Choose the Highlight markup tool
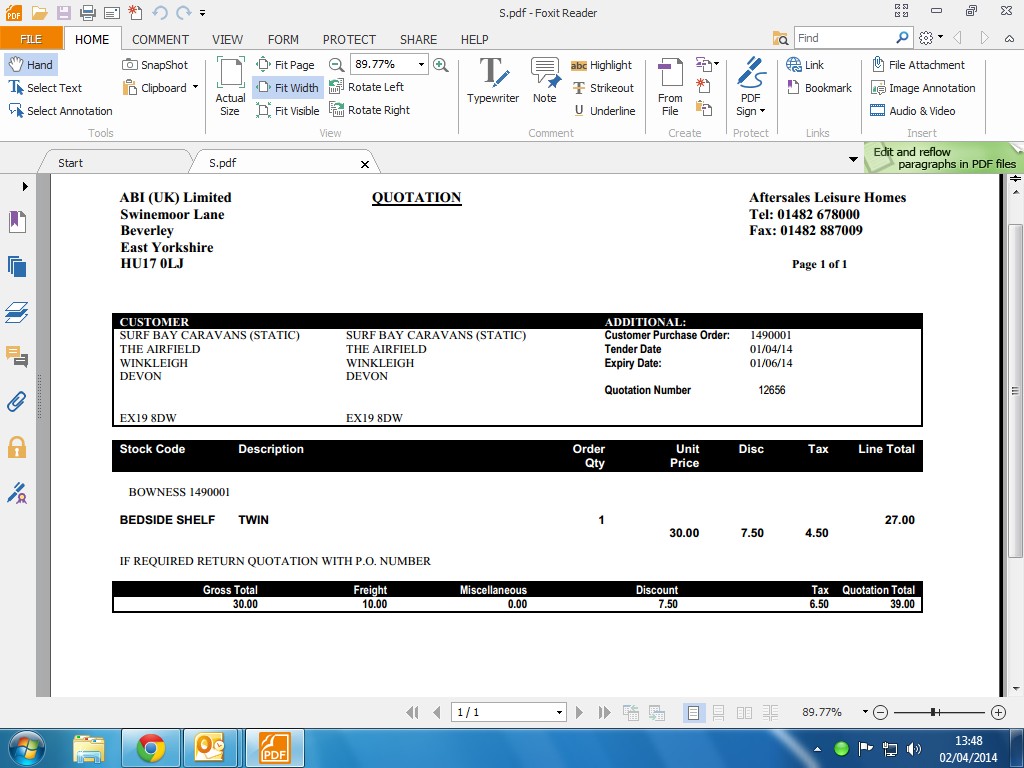1024x768 pixels. click(601, 65)
